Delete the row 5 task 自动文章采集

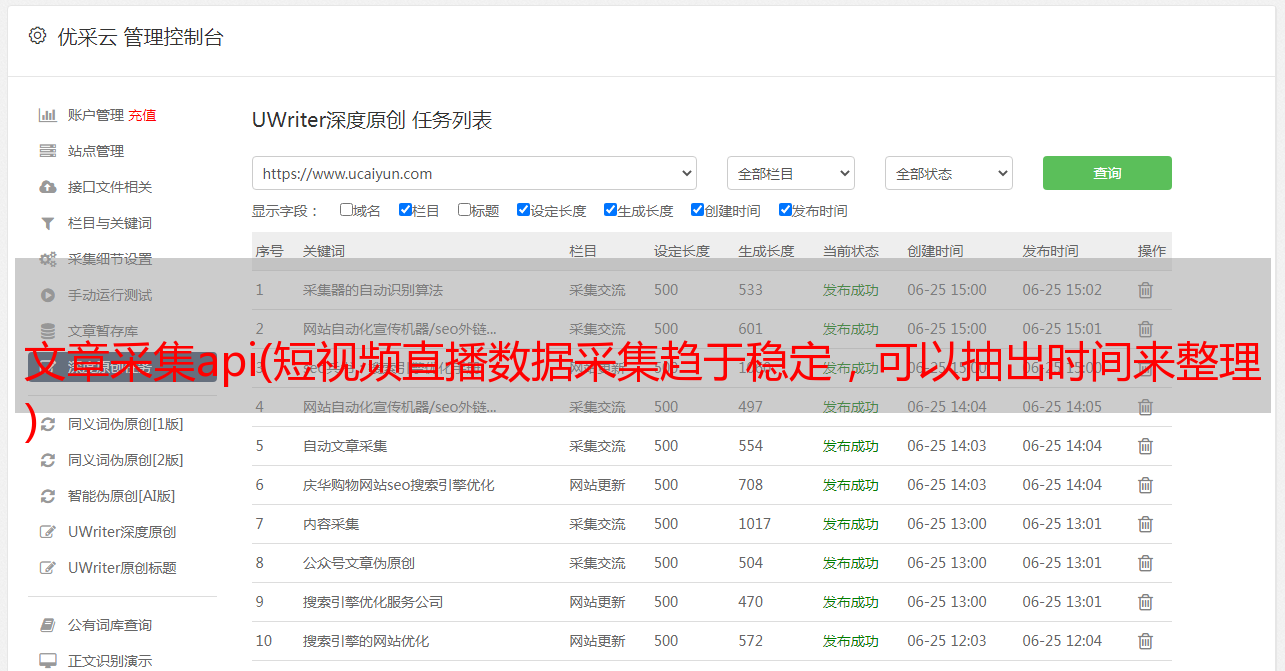tap(1146, 446)
